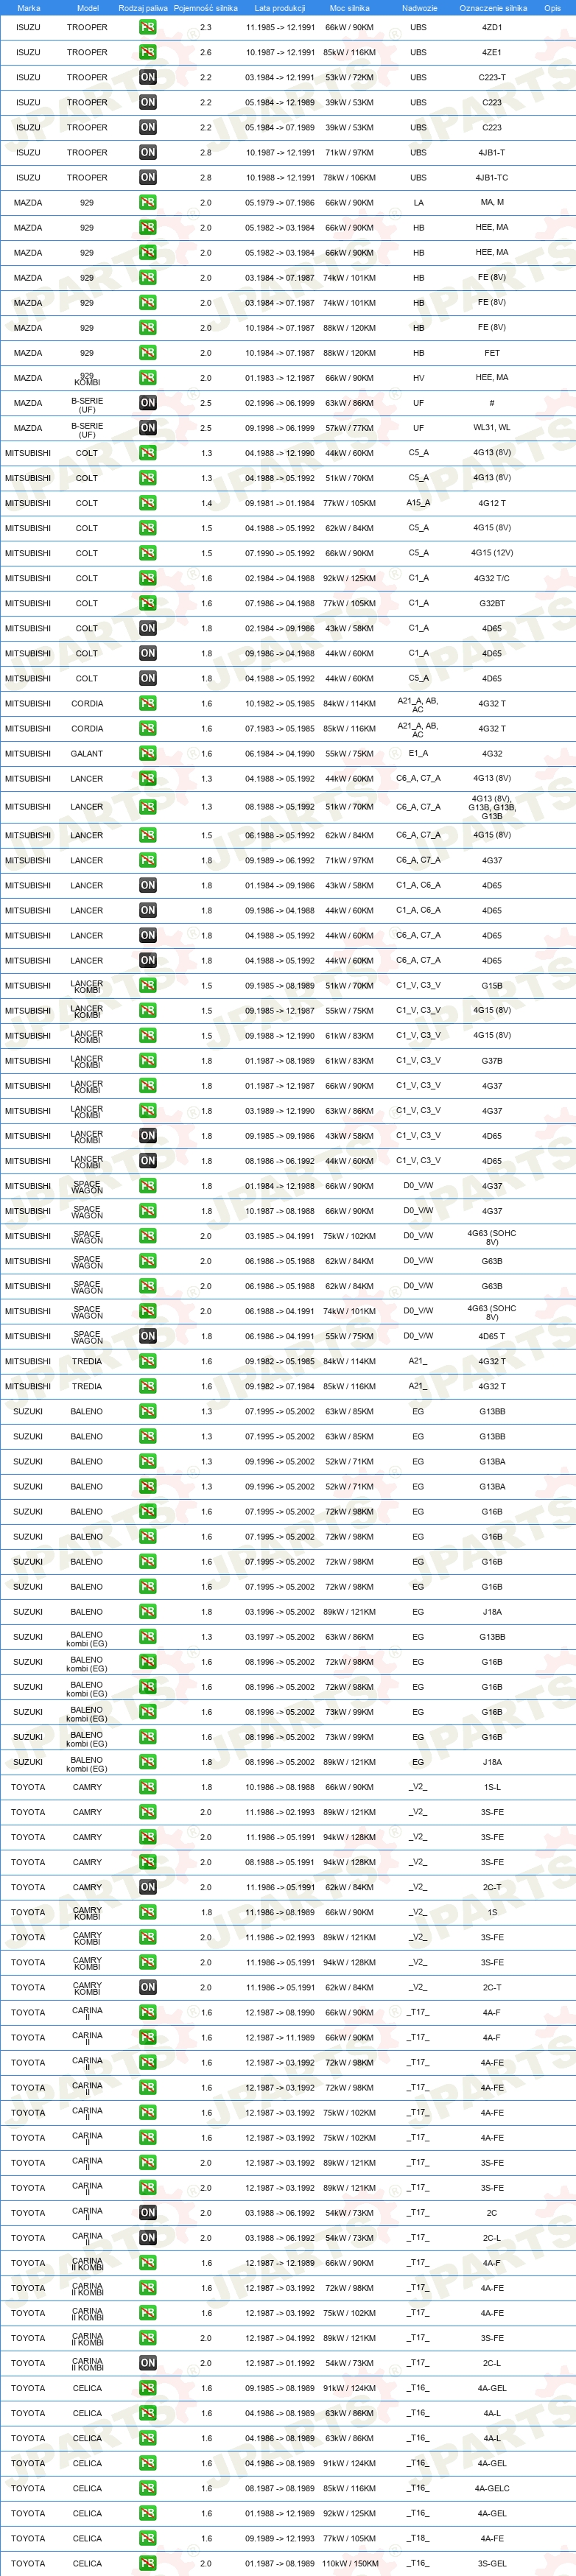Click petrol icon in Colt 4G32 T/C row
This screenshot has width=576, height=2576.
148,578
